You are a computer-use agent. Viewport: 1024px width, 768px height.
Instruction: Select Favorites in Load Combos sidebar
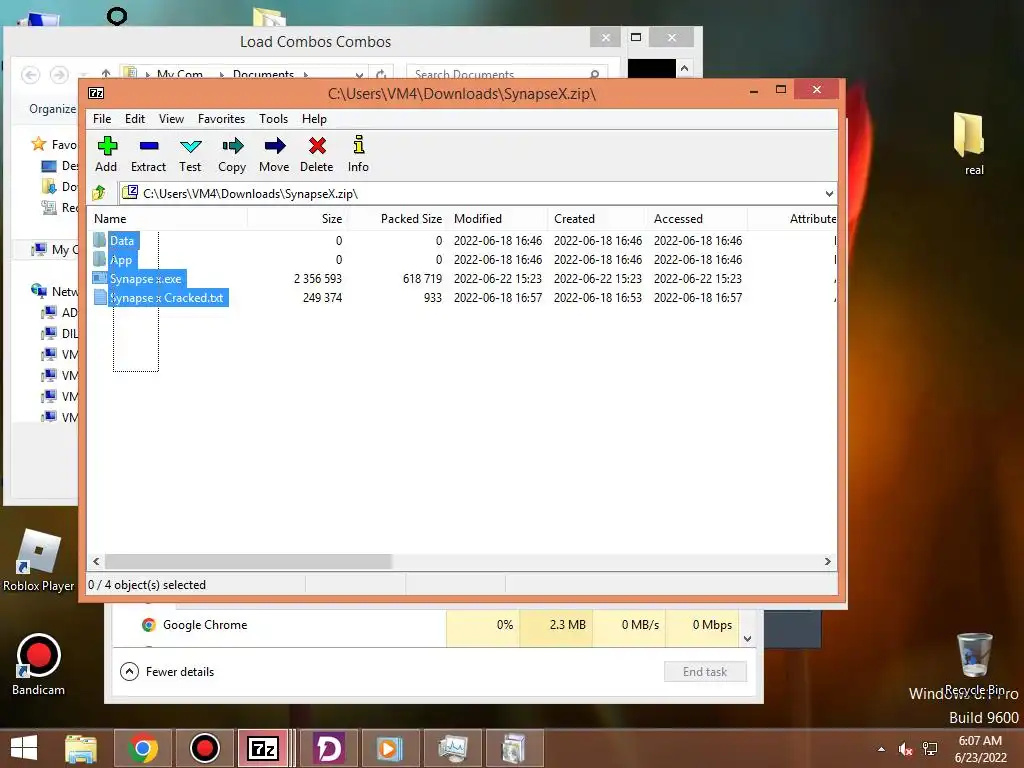point(54,144)
